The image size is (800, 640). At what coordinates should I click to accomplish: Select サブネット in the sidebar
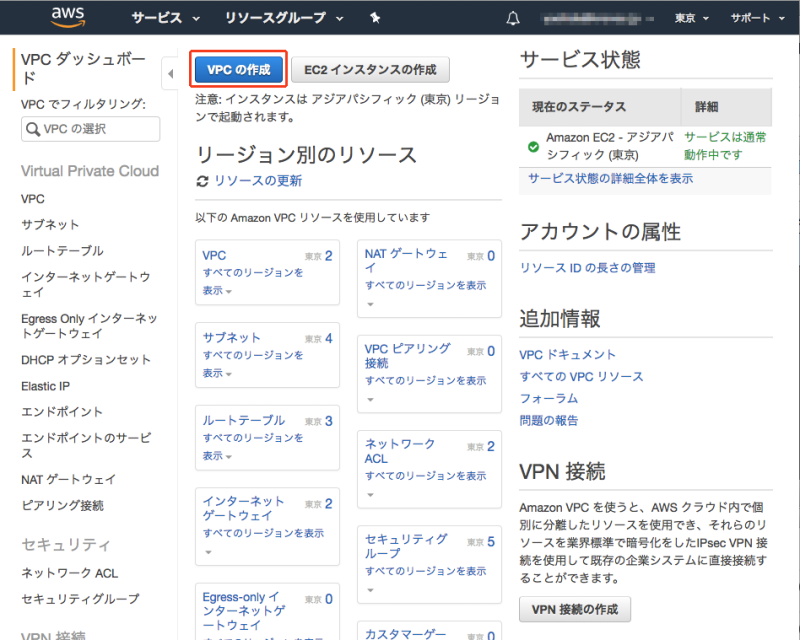pos(50,225)
